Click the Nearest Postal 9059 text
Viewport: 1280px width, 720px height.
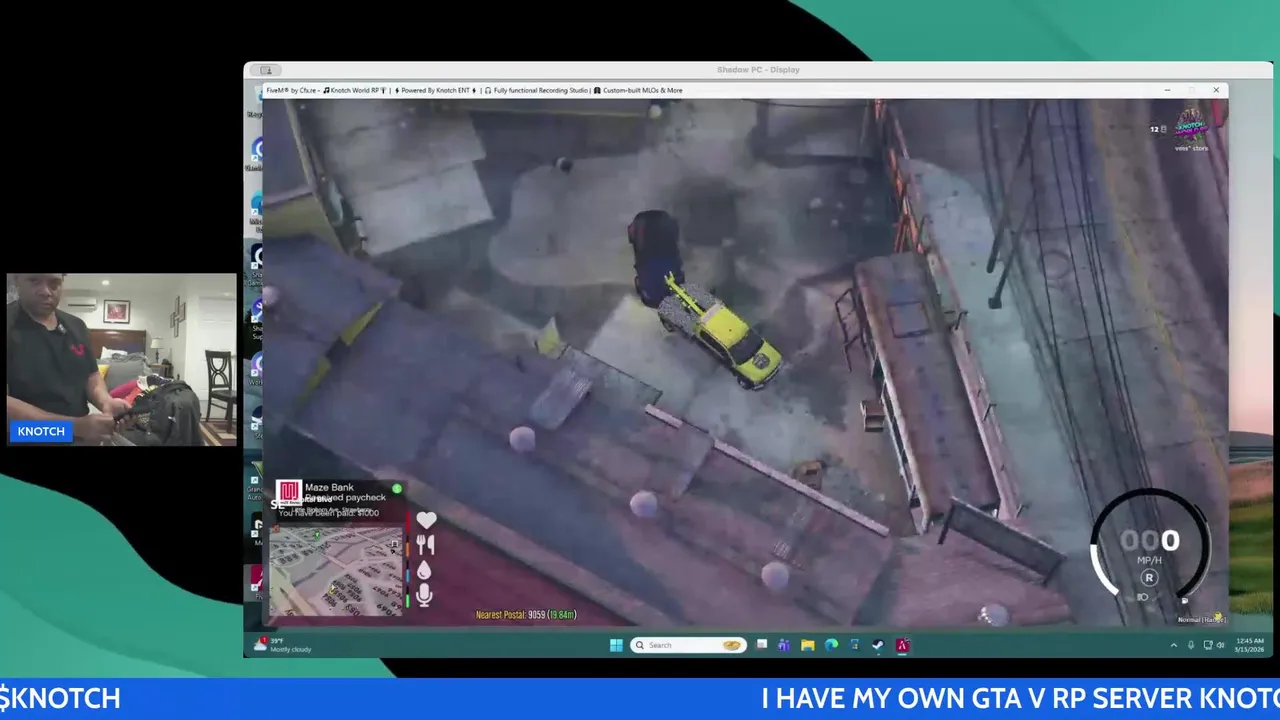526,615
